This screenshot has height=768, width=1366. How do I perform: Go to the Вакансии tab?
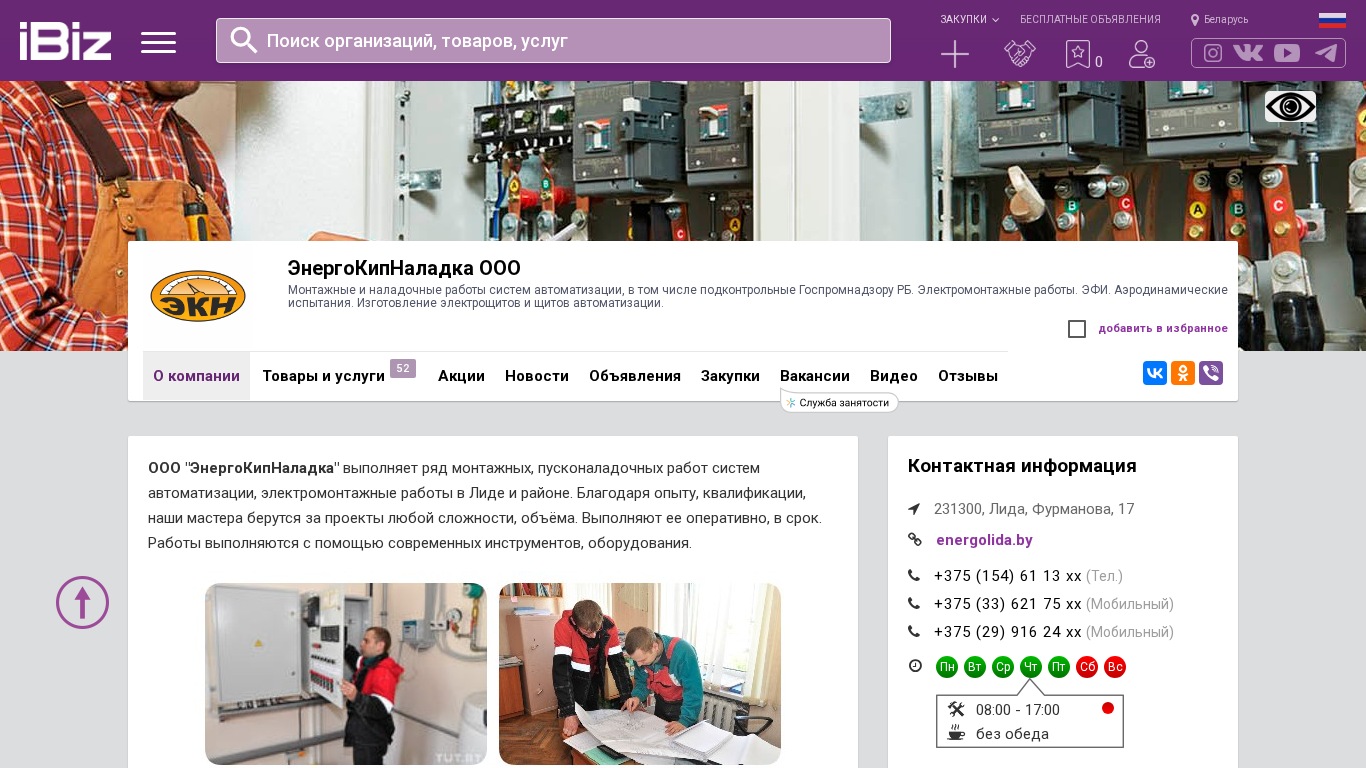[x=815, y=376]
